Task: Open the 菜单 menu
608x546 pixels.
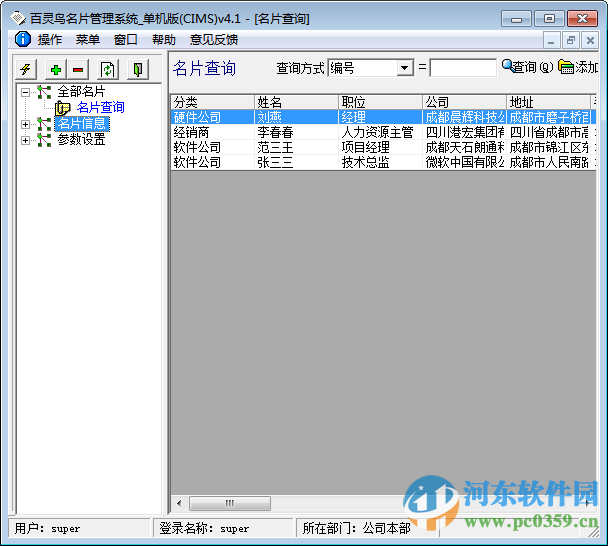Action: click(88, 40)
